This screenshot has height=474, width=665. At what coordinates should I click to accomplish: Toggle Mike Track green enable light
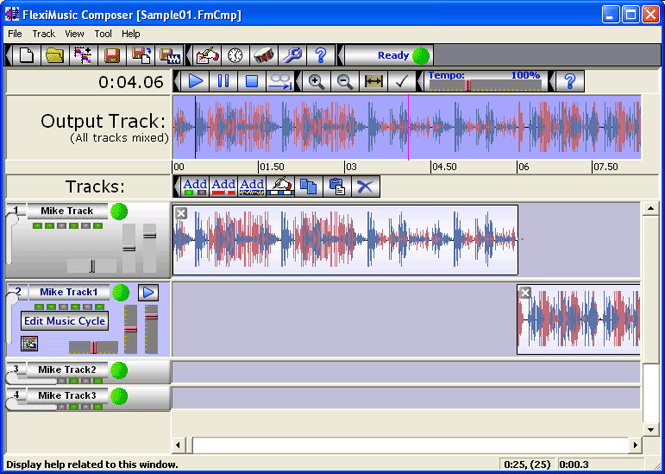click(120, 211)
